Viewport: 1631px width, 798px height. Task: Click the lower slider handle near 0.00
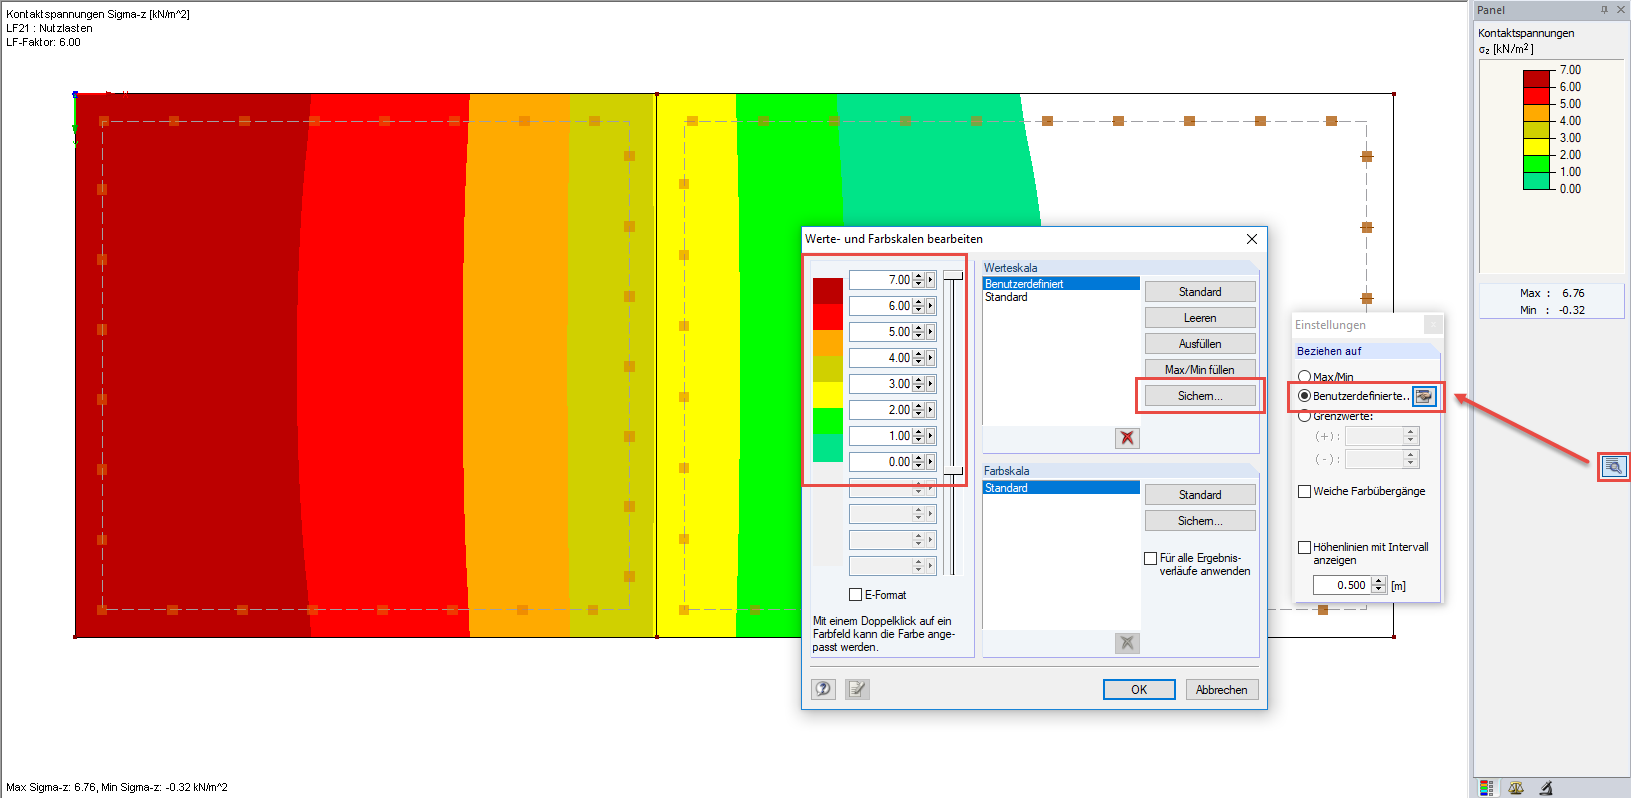954,470
